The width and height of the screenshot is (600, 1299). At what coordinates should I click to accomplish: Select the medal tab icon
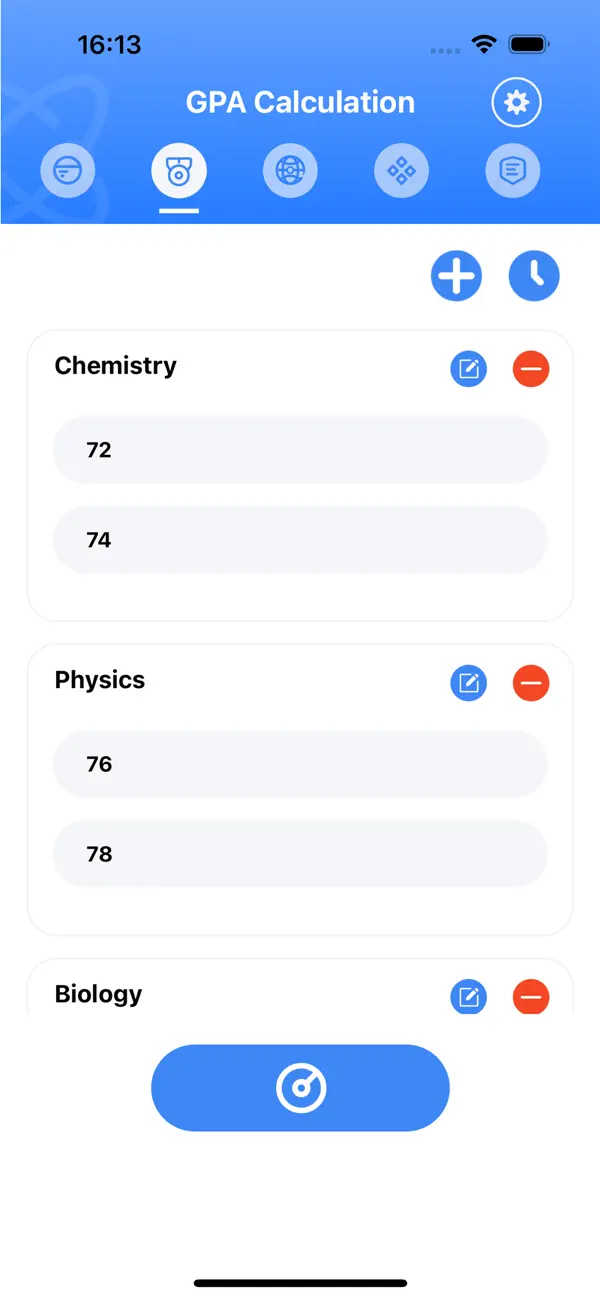[x=179, y=171]
